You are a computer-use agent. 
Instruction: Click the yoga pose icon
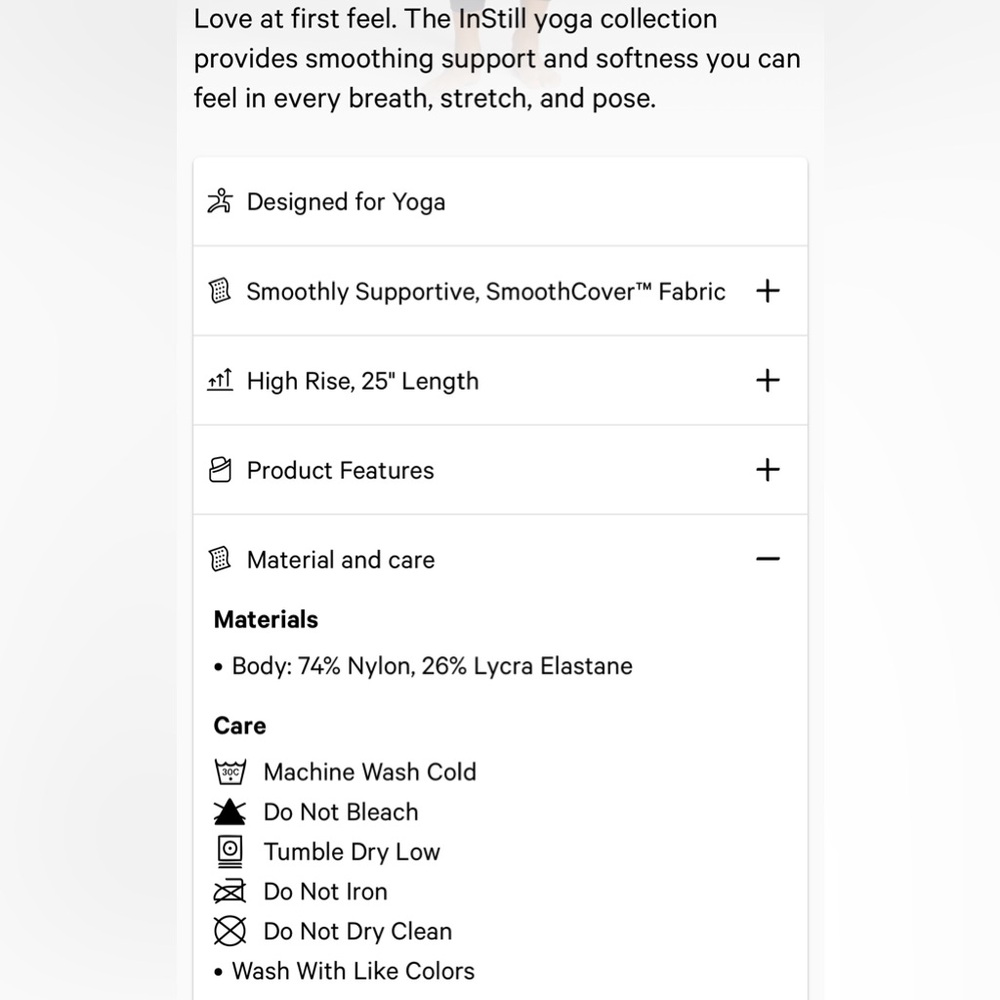click(220, 201)
